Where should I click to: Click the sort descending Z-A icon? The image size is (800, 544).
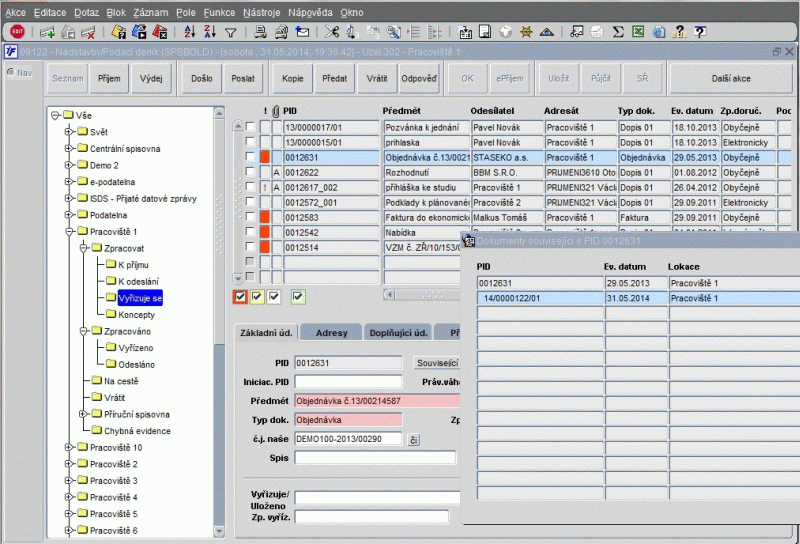pos(208,32)
